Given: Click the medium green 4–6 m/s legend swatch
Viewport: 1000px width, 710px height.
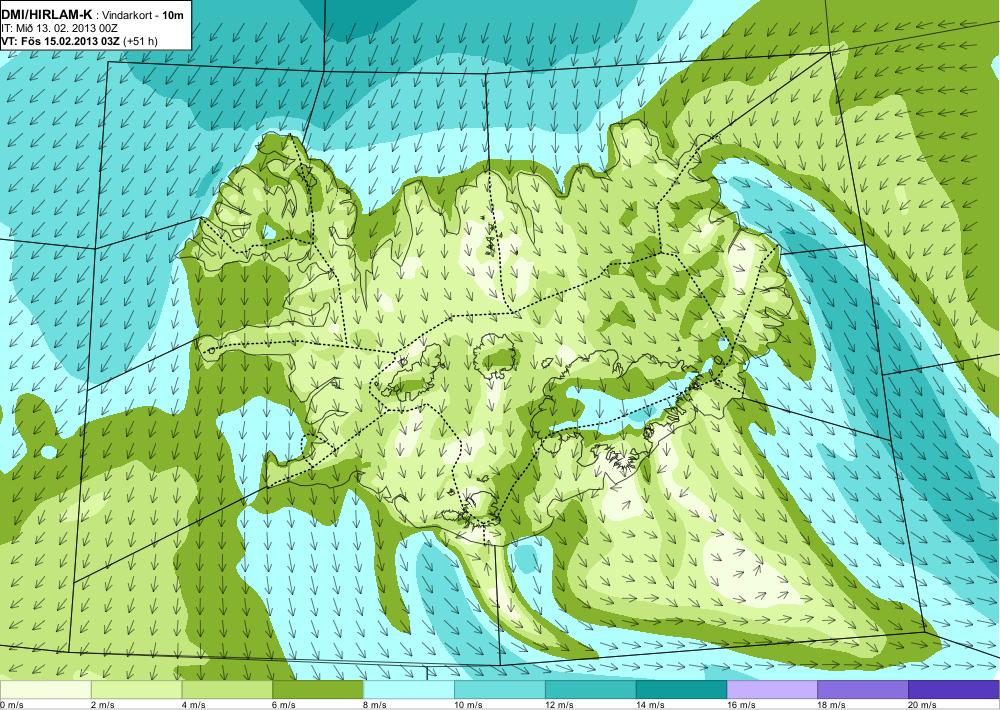Looking at the screenshot, I should tap(227, 690).
